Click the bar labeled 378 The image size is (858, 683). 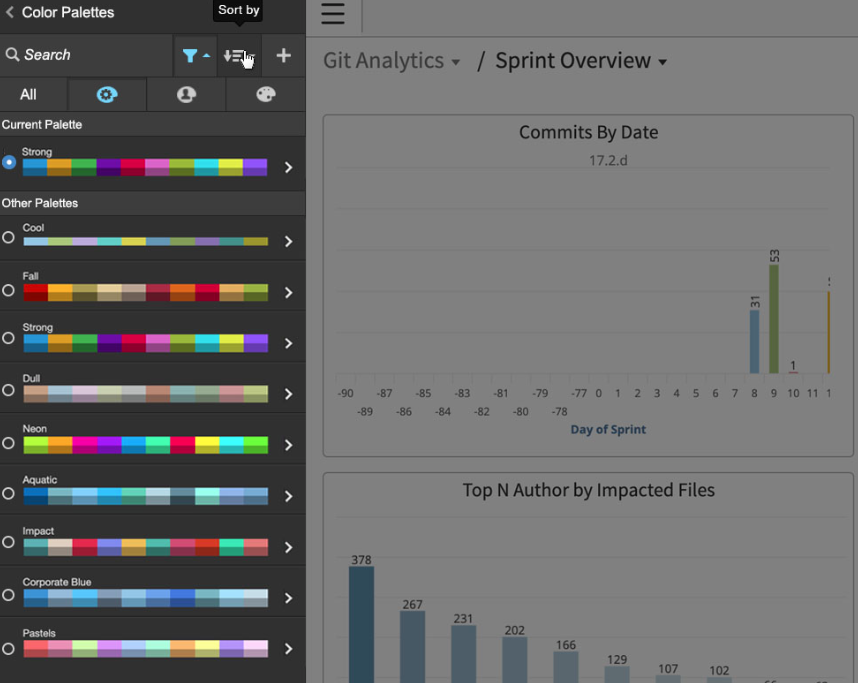[x=361, y=624]
